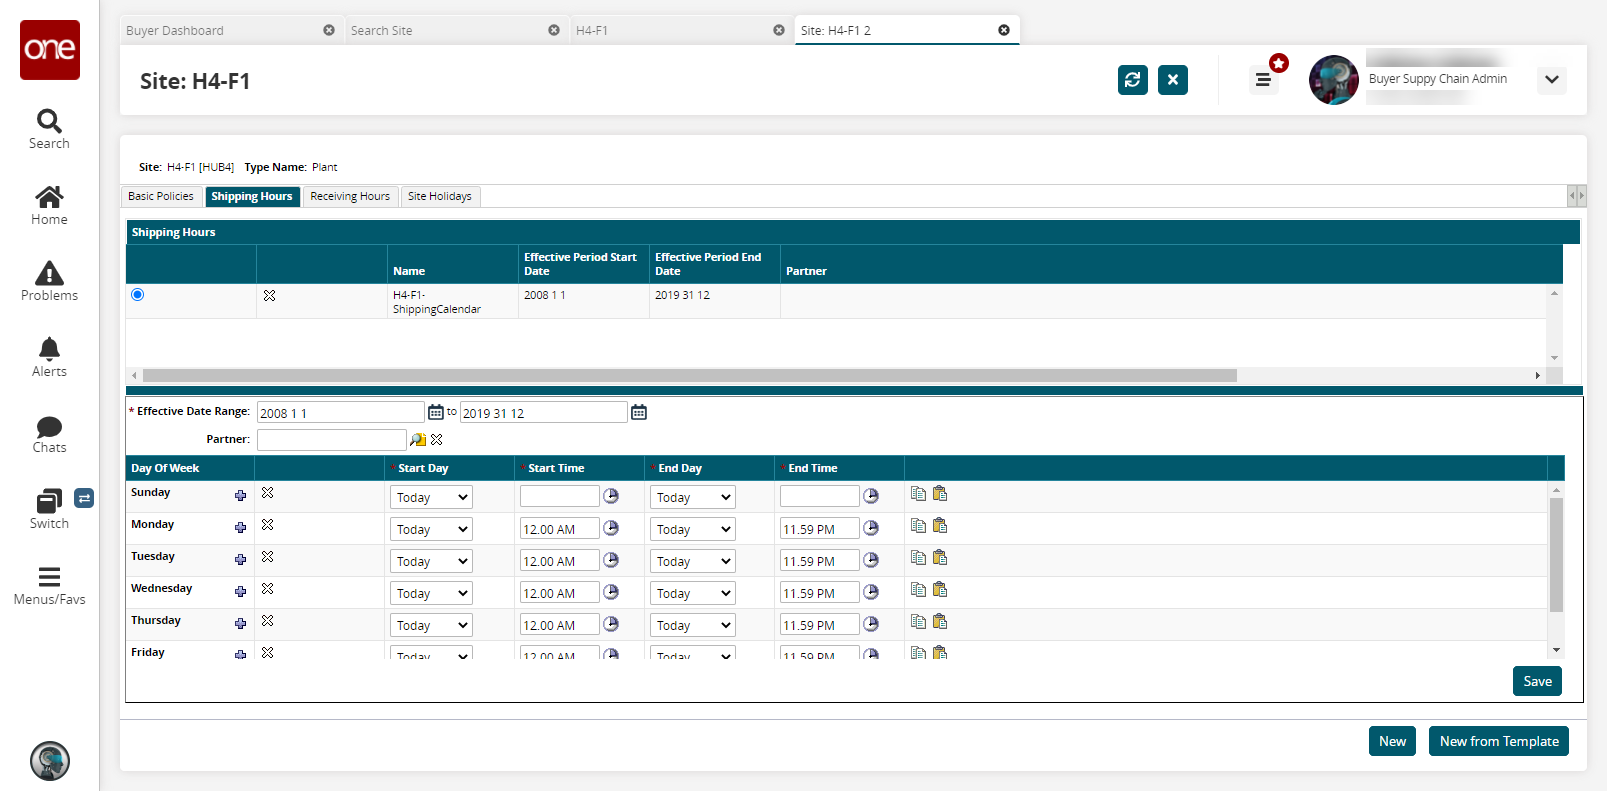This screenshot has width=1607, height=791.
Task: Select the H4-F1-ShippingCalendar radio button
Action: click(138, 294)
